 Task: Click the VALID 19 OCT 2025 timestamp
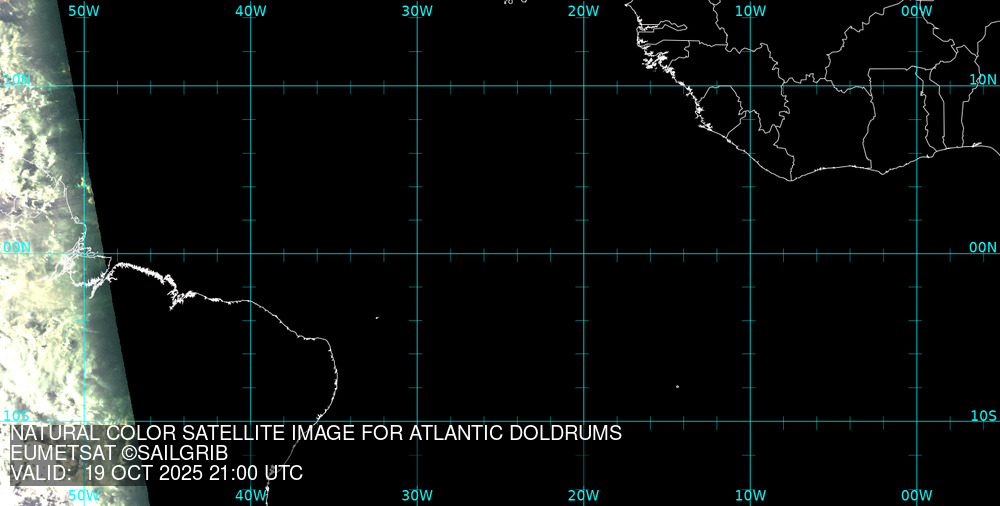[x=156, y=473]
